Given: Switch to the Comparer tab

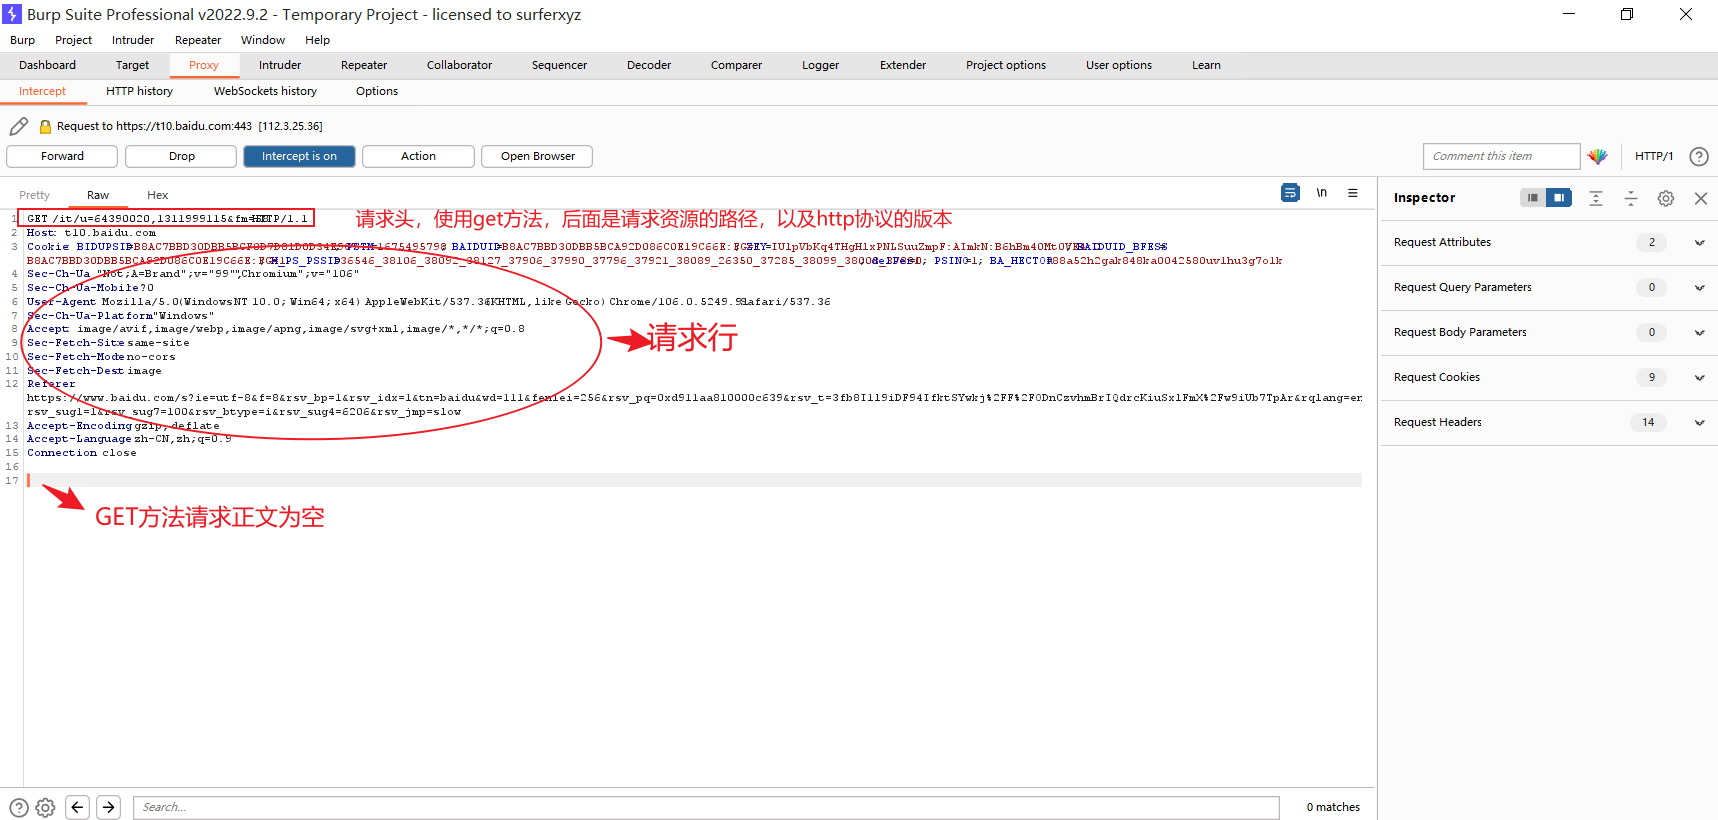Looking at the screenshot, I should [x=736, y=65].
